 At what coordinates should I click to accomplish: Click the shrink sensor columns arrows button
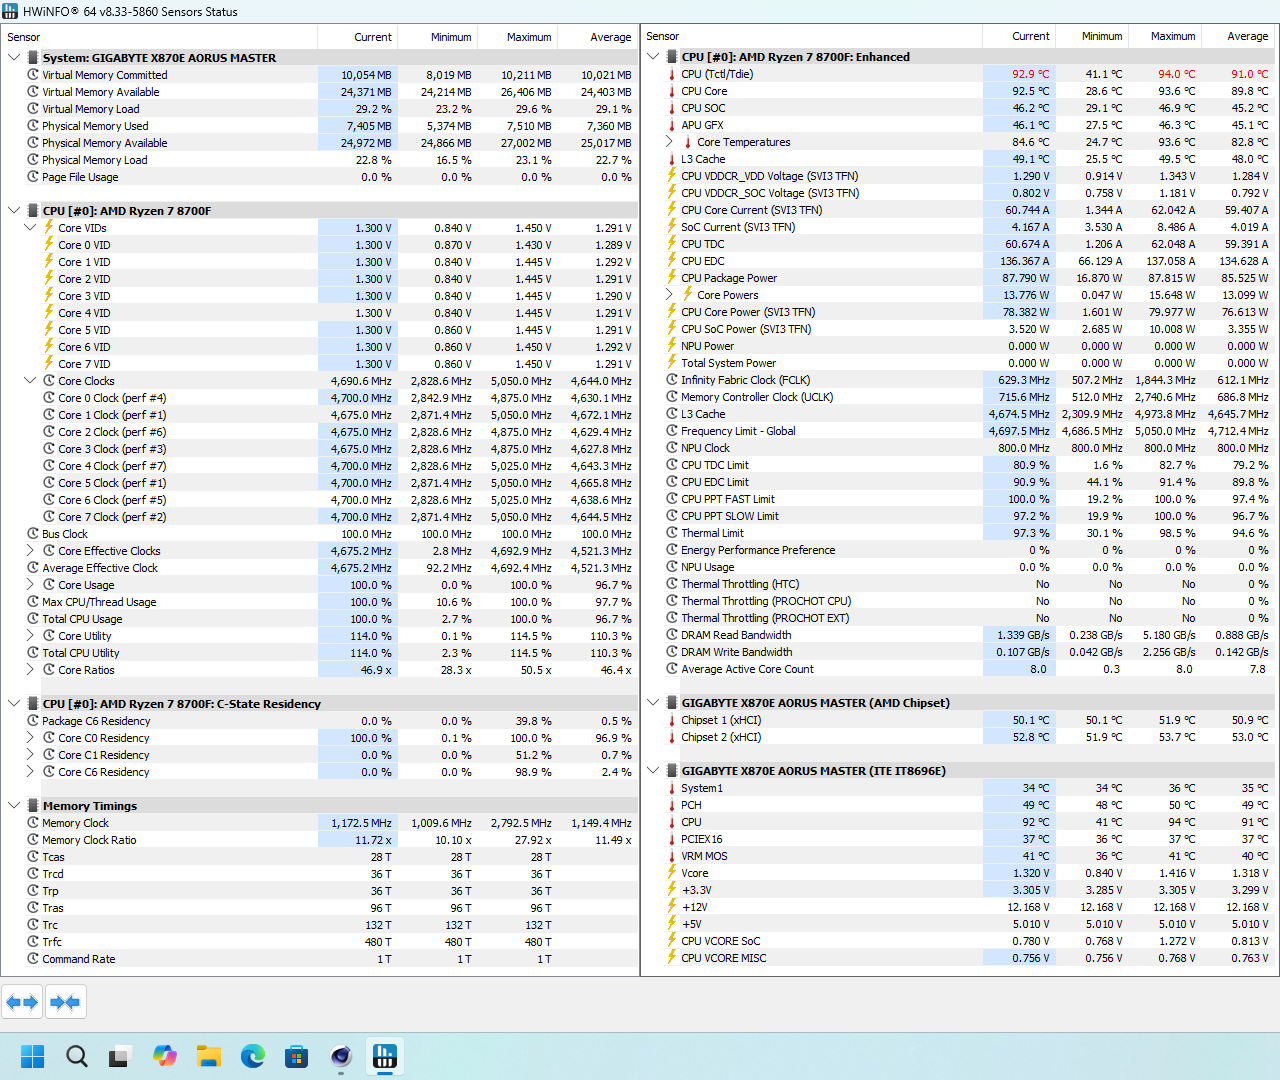[x=65, y=1001]
